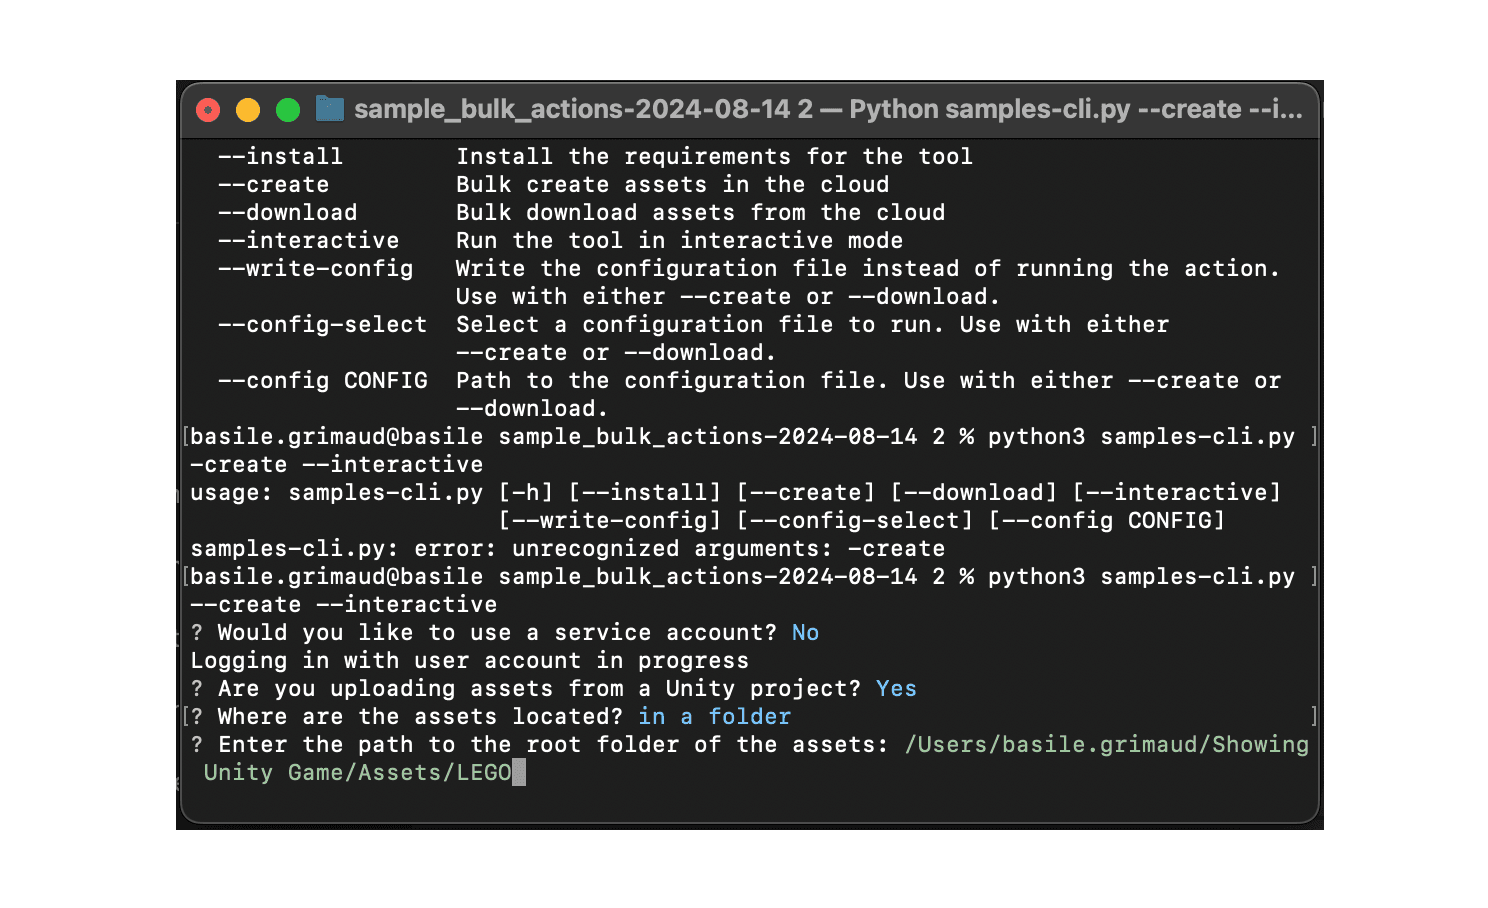
Task: Select the --download option text
Action: pos(288,212)
